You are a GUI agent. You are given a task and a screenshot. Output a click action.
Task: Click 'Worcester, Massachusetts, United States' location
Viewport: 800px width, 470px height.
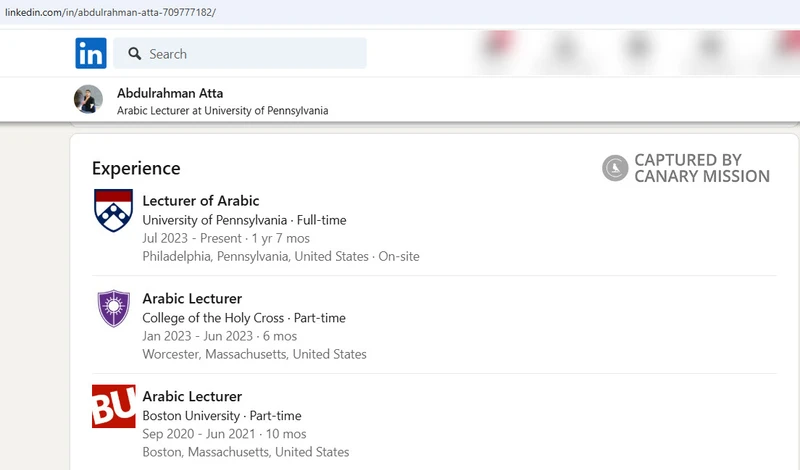[x=254, y=354]
